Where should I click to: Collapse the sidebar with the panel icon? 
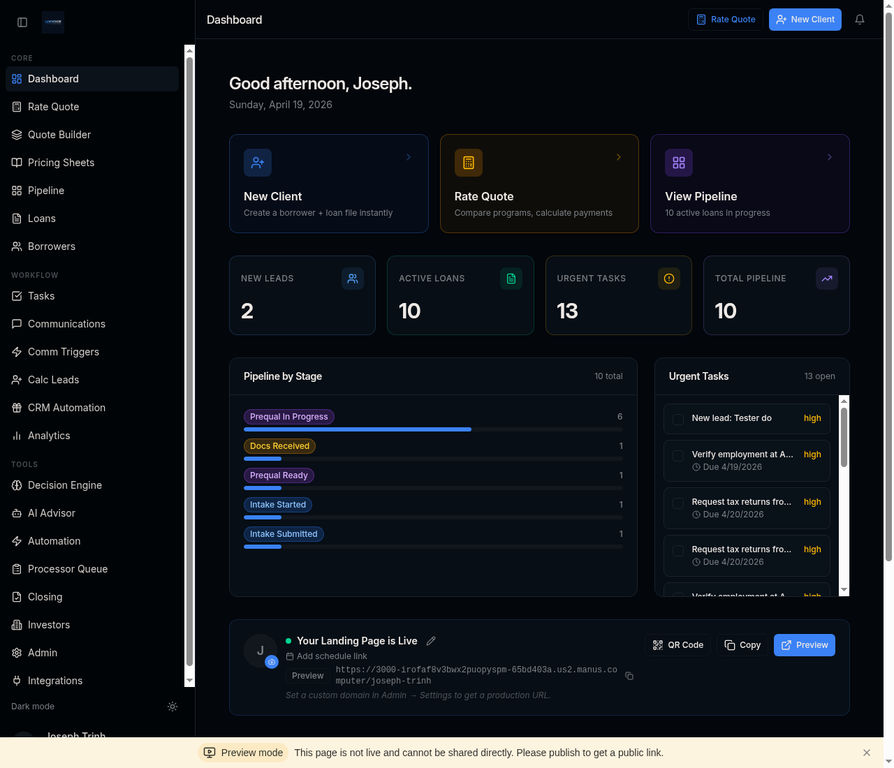click(x=22, y=22)
